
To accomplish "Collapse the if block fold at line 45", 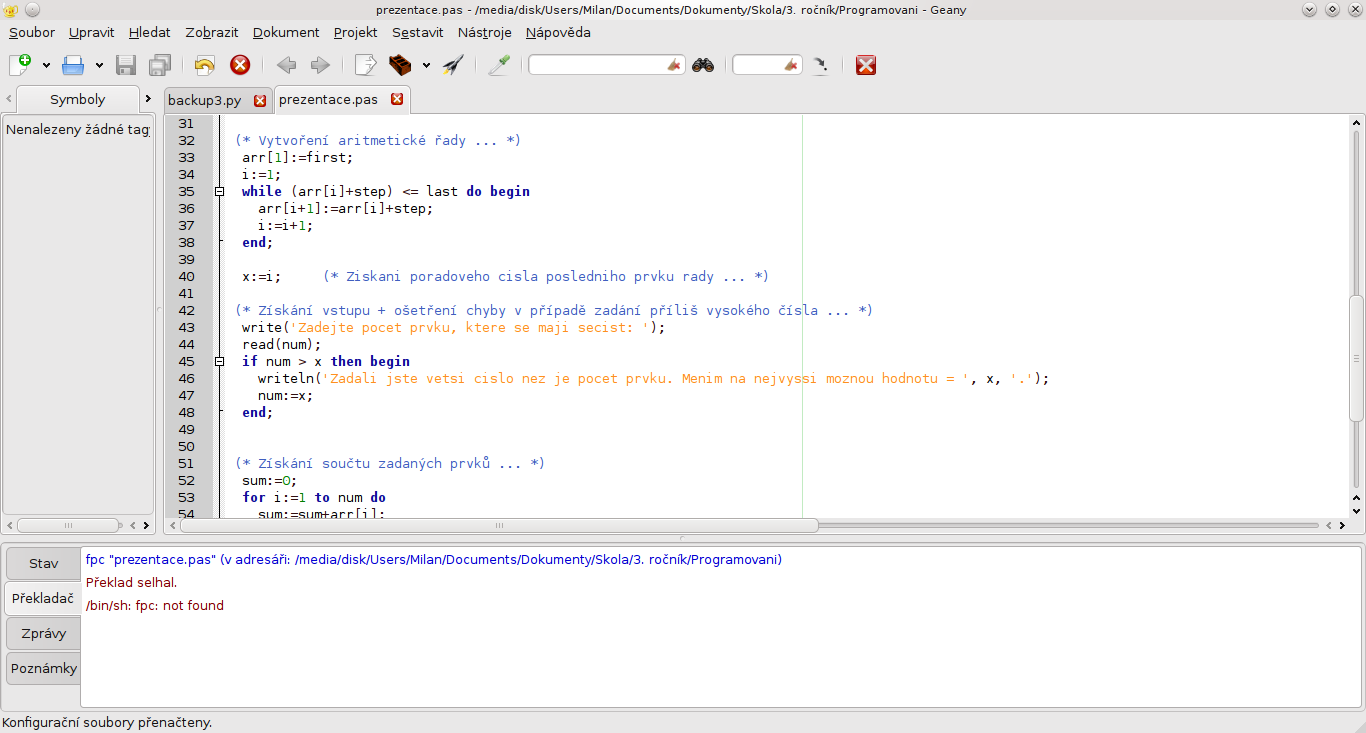I will pyautogui.click(x=219, y=361).
